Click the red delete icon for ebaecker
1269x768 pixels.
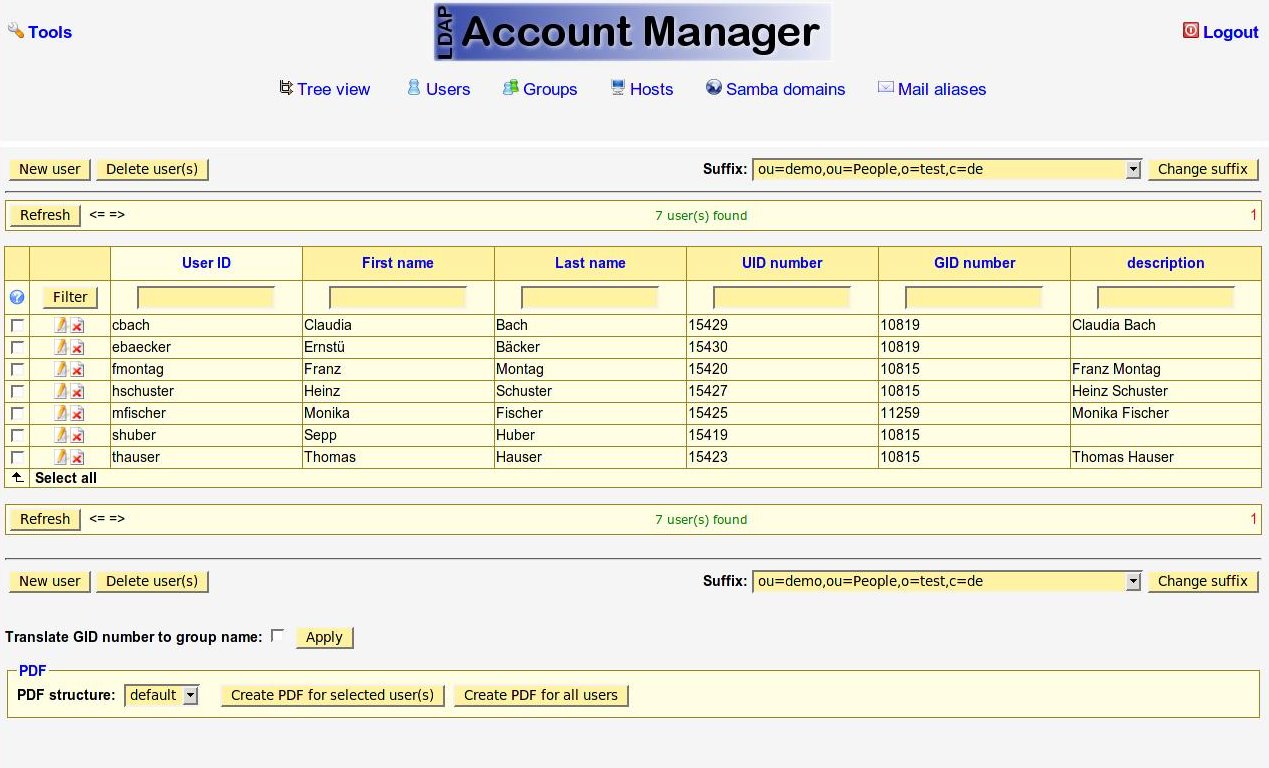pos(77,348)
